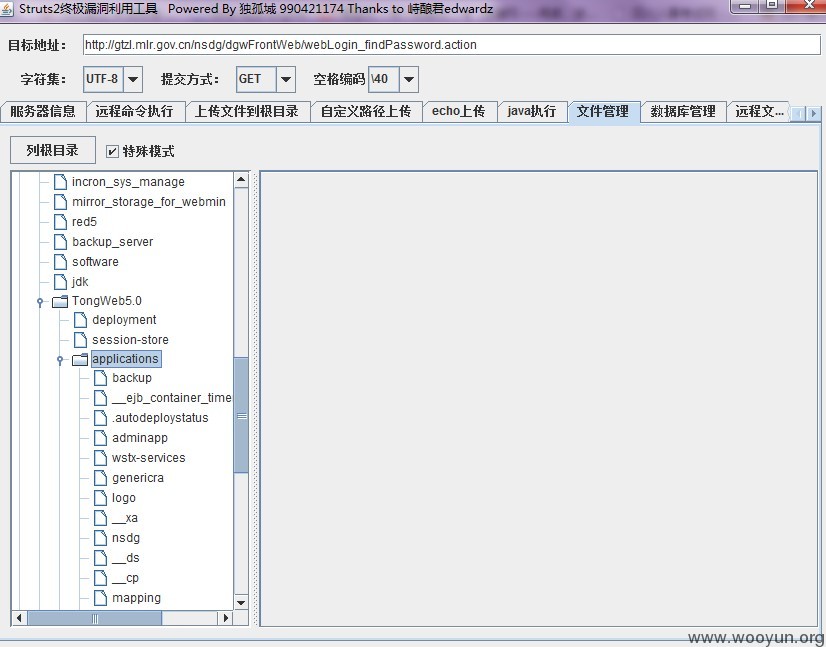826x647 pixels.
Task: Switch to the 远程命令执行 tab
Action: click(134, 112)
